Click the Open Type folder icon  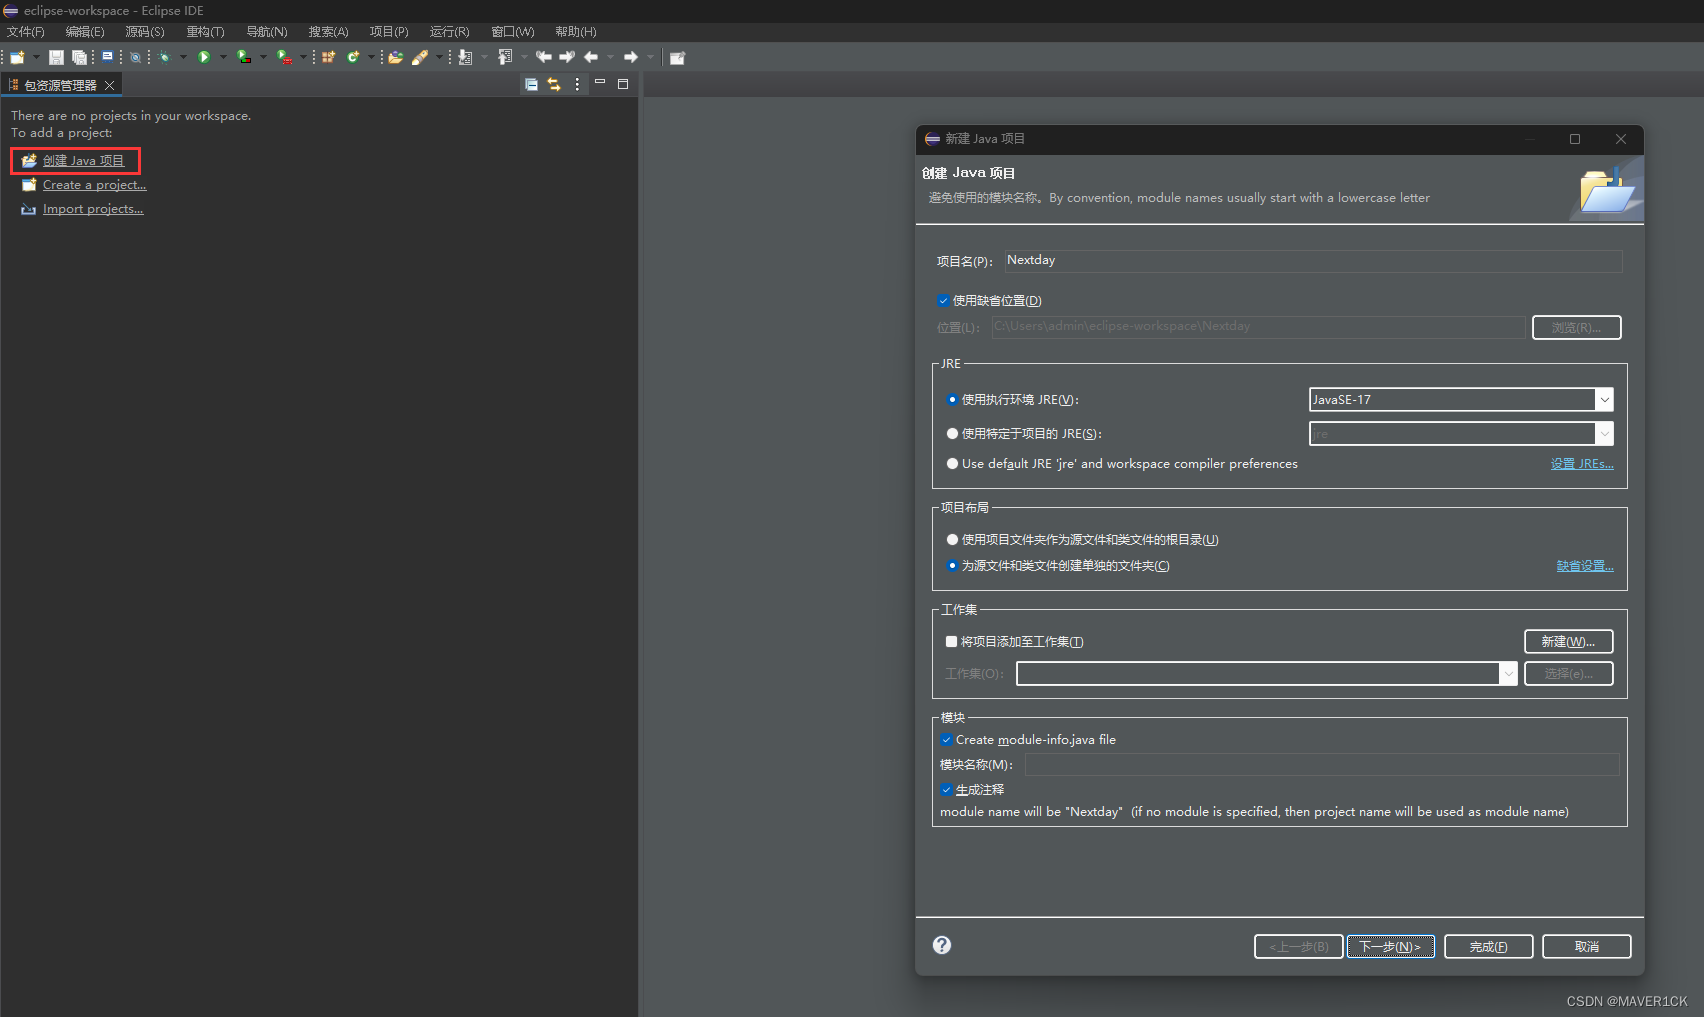coord(395,57)
